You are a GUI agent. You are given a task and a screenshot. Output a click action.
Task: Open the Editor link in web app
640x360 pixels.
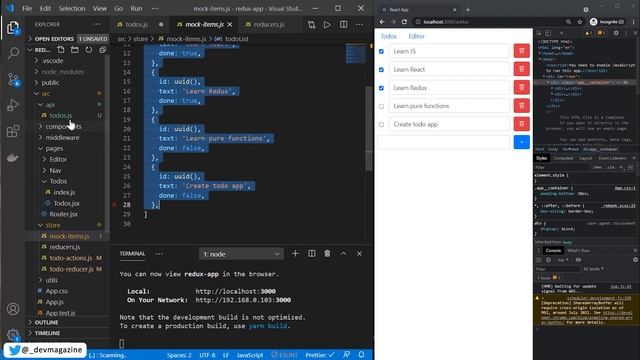click(x=416, y=36)
